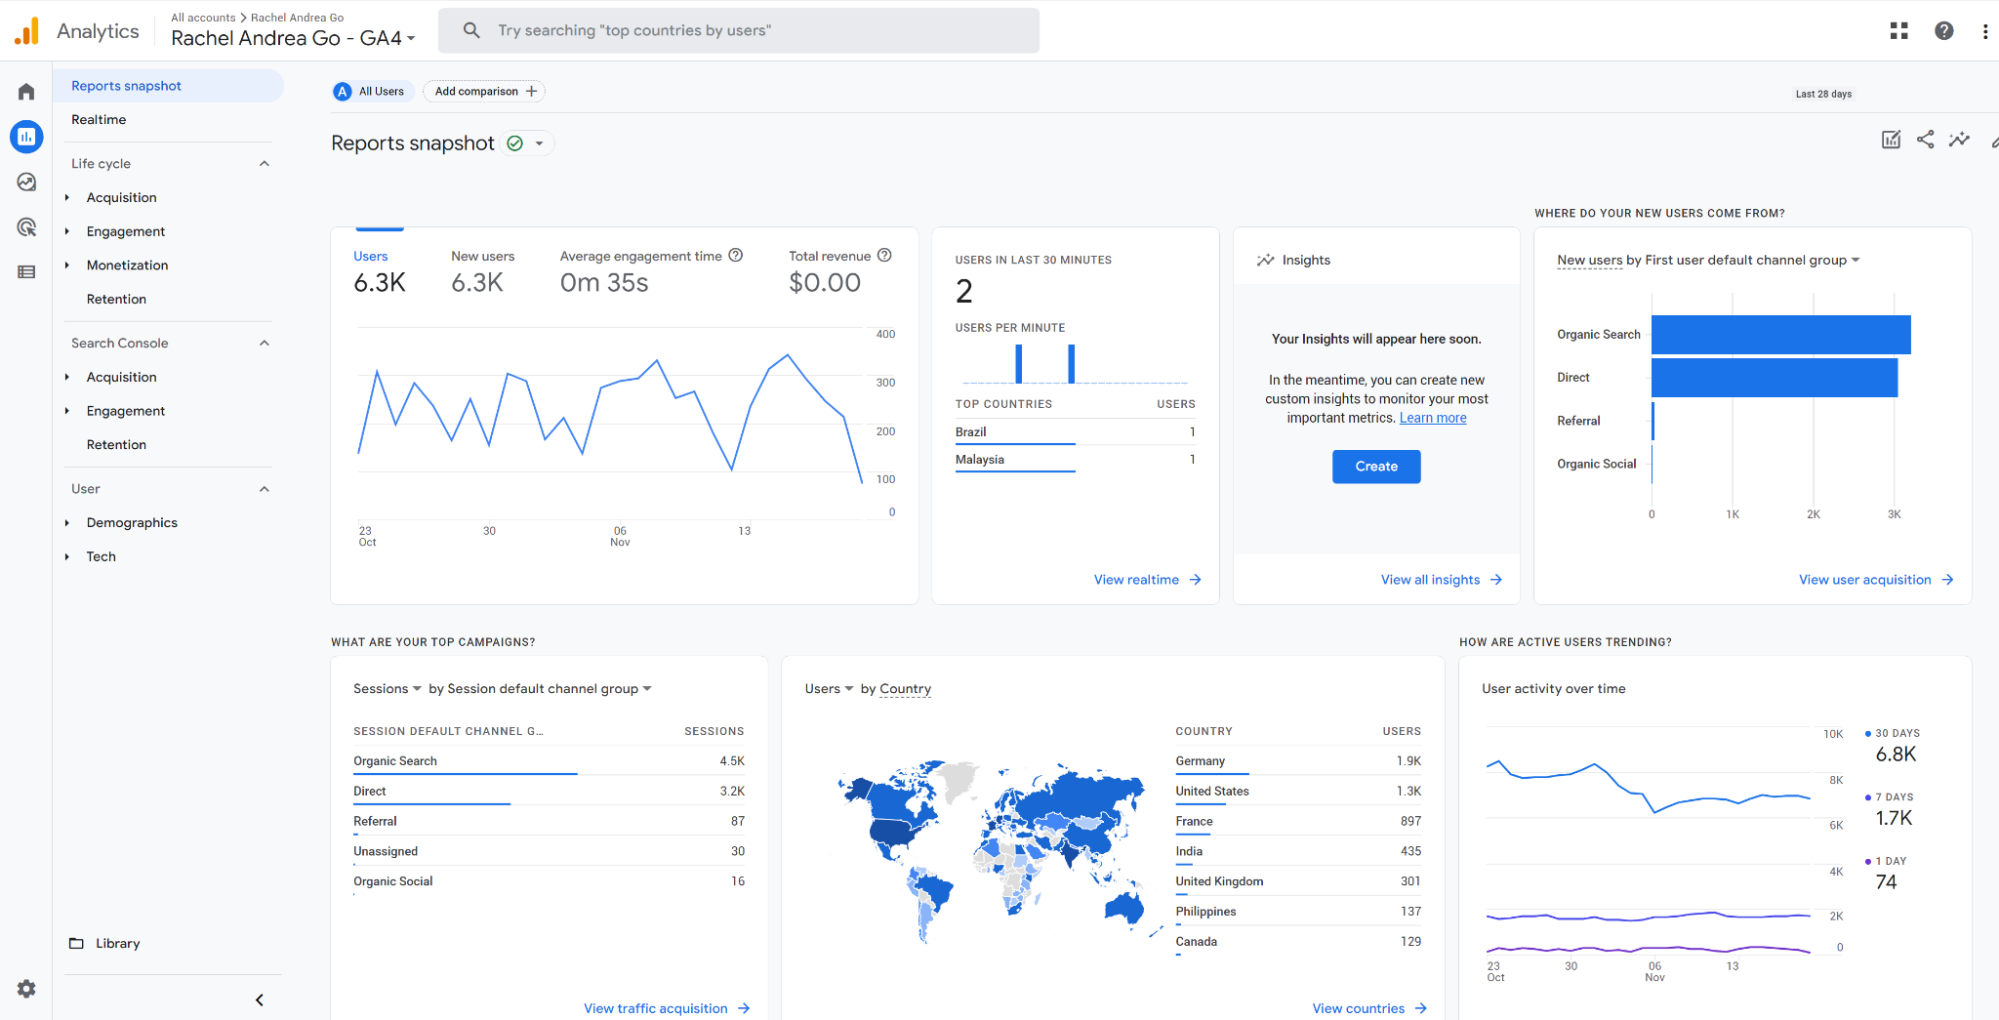The width and height of the screenshot is (1999, 1020).
Task: Click the Share this report icon
Action: click(1925, 139)
